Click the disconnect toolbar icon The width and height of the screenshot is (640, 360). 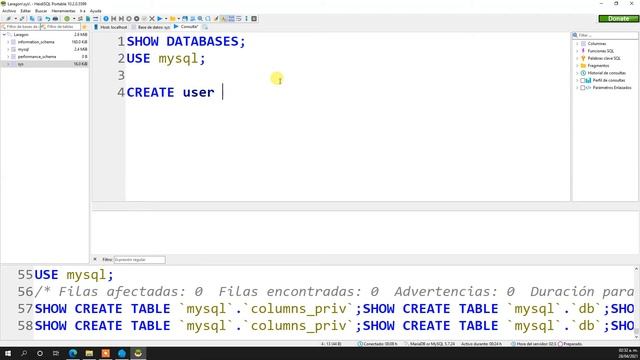[22, 19]
